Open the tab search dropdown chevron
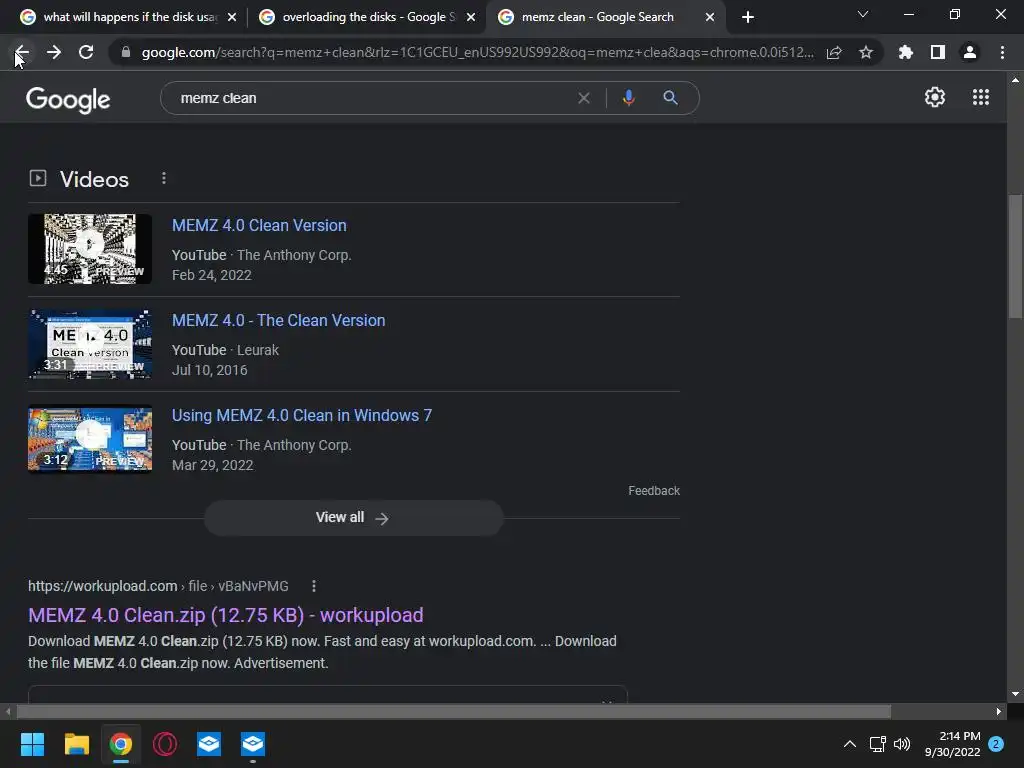 863,14
